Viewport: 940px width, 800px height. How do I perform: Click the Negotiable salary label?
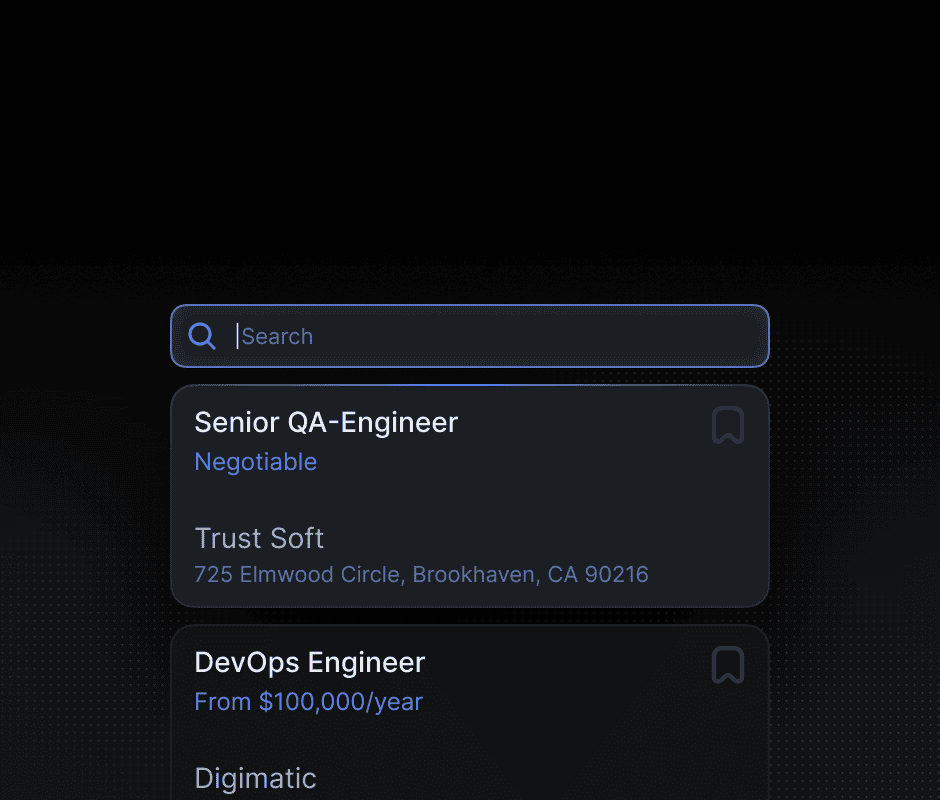[x=256, y=462]
